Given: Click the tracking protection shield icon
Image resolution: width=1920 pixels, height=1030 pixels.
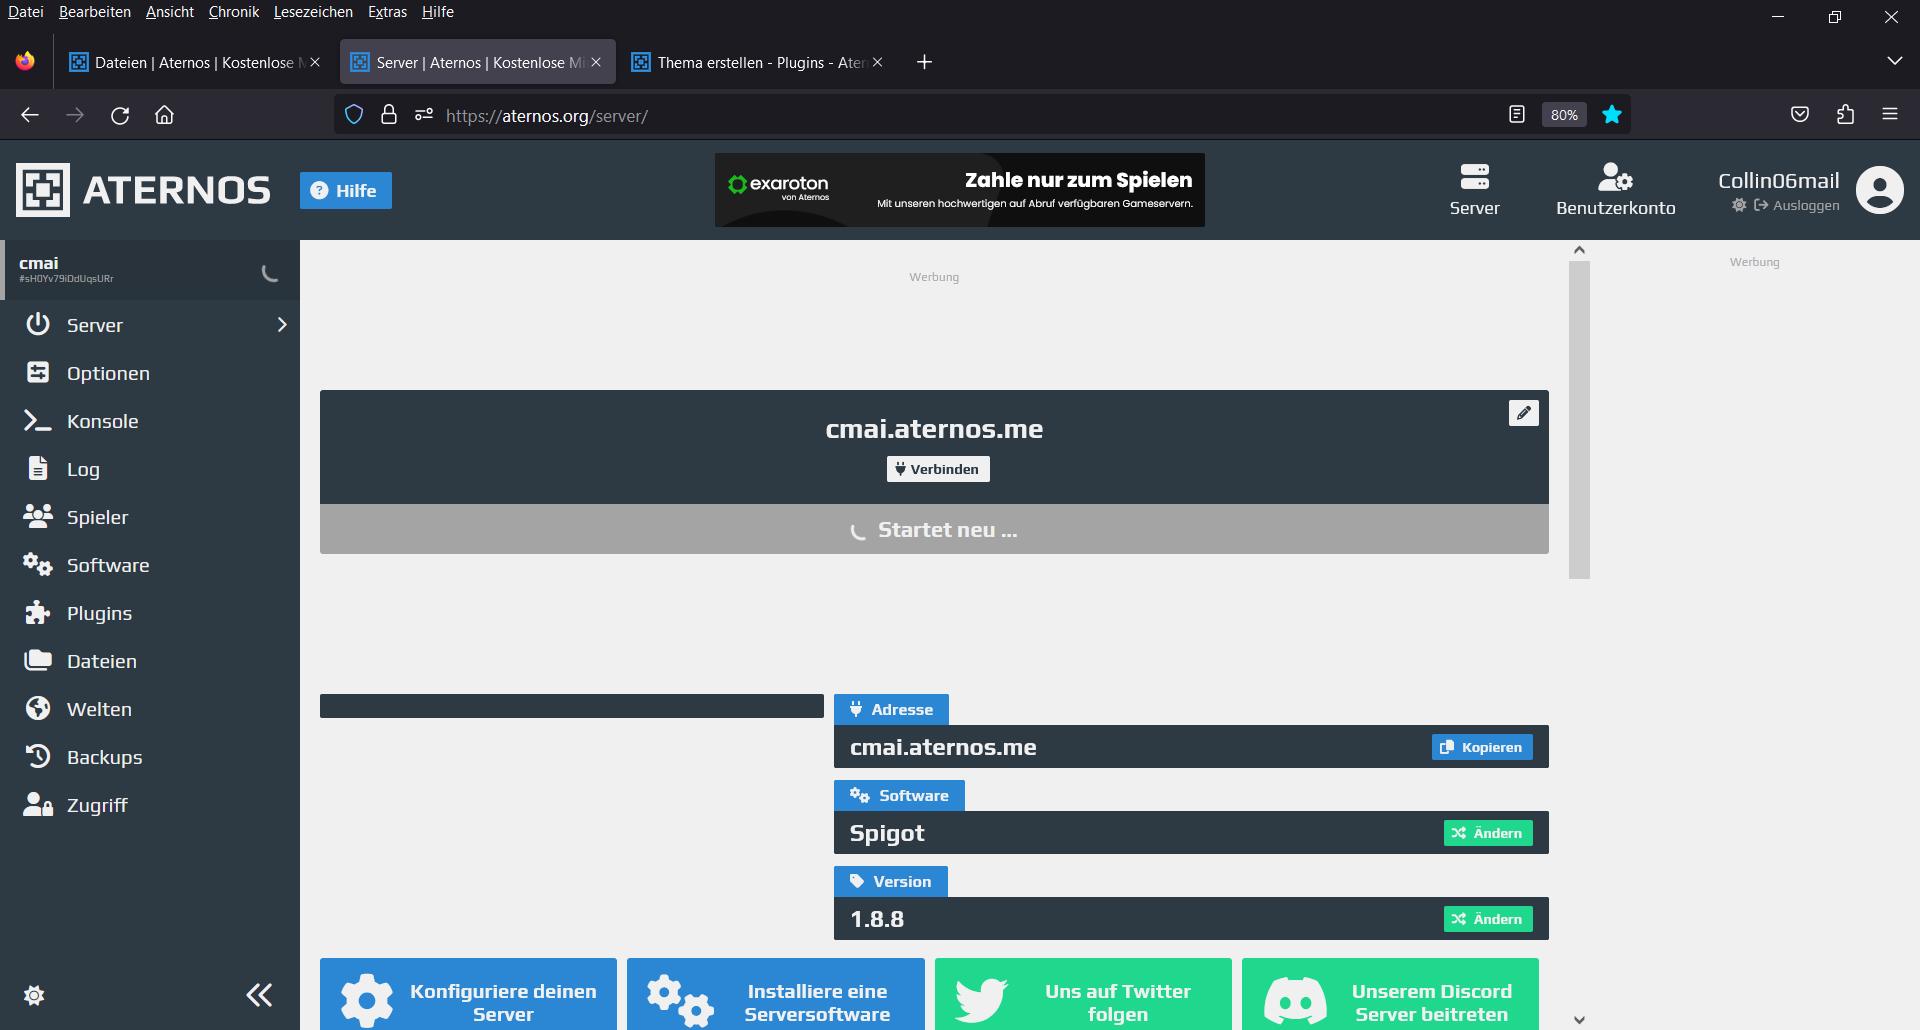Looking at the screenshot, I should click(354, 115).
